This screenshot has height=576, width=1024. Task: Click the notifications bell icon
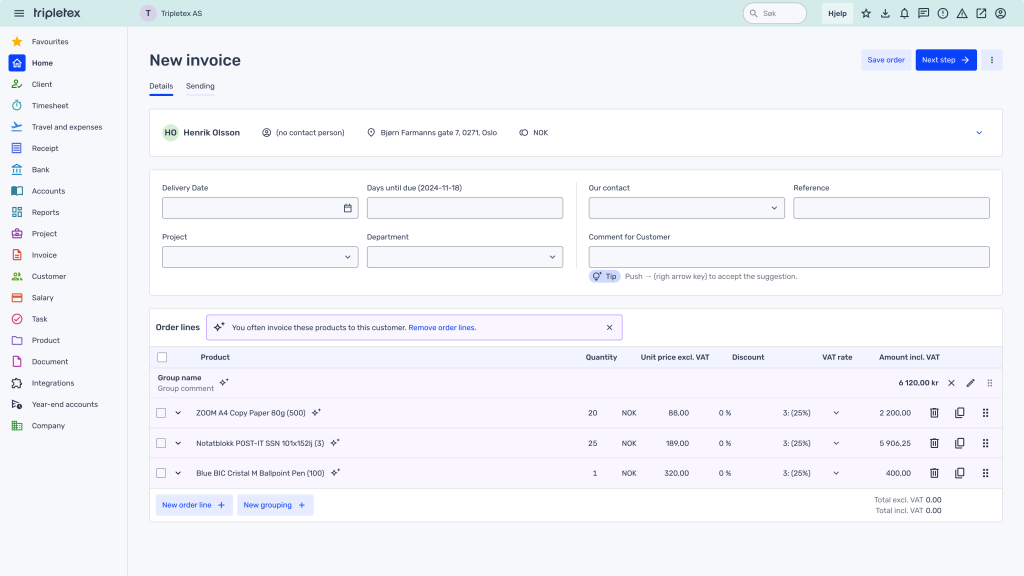(904, 14)
